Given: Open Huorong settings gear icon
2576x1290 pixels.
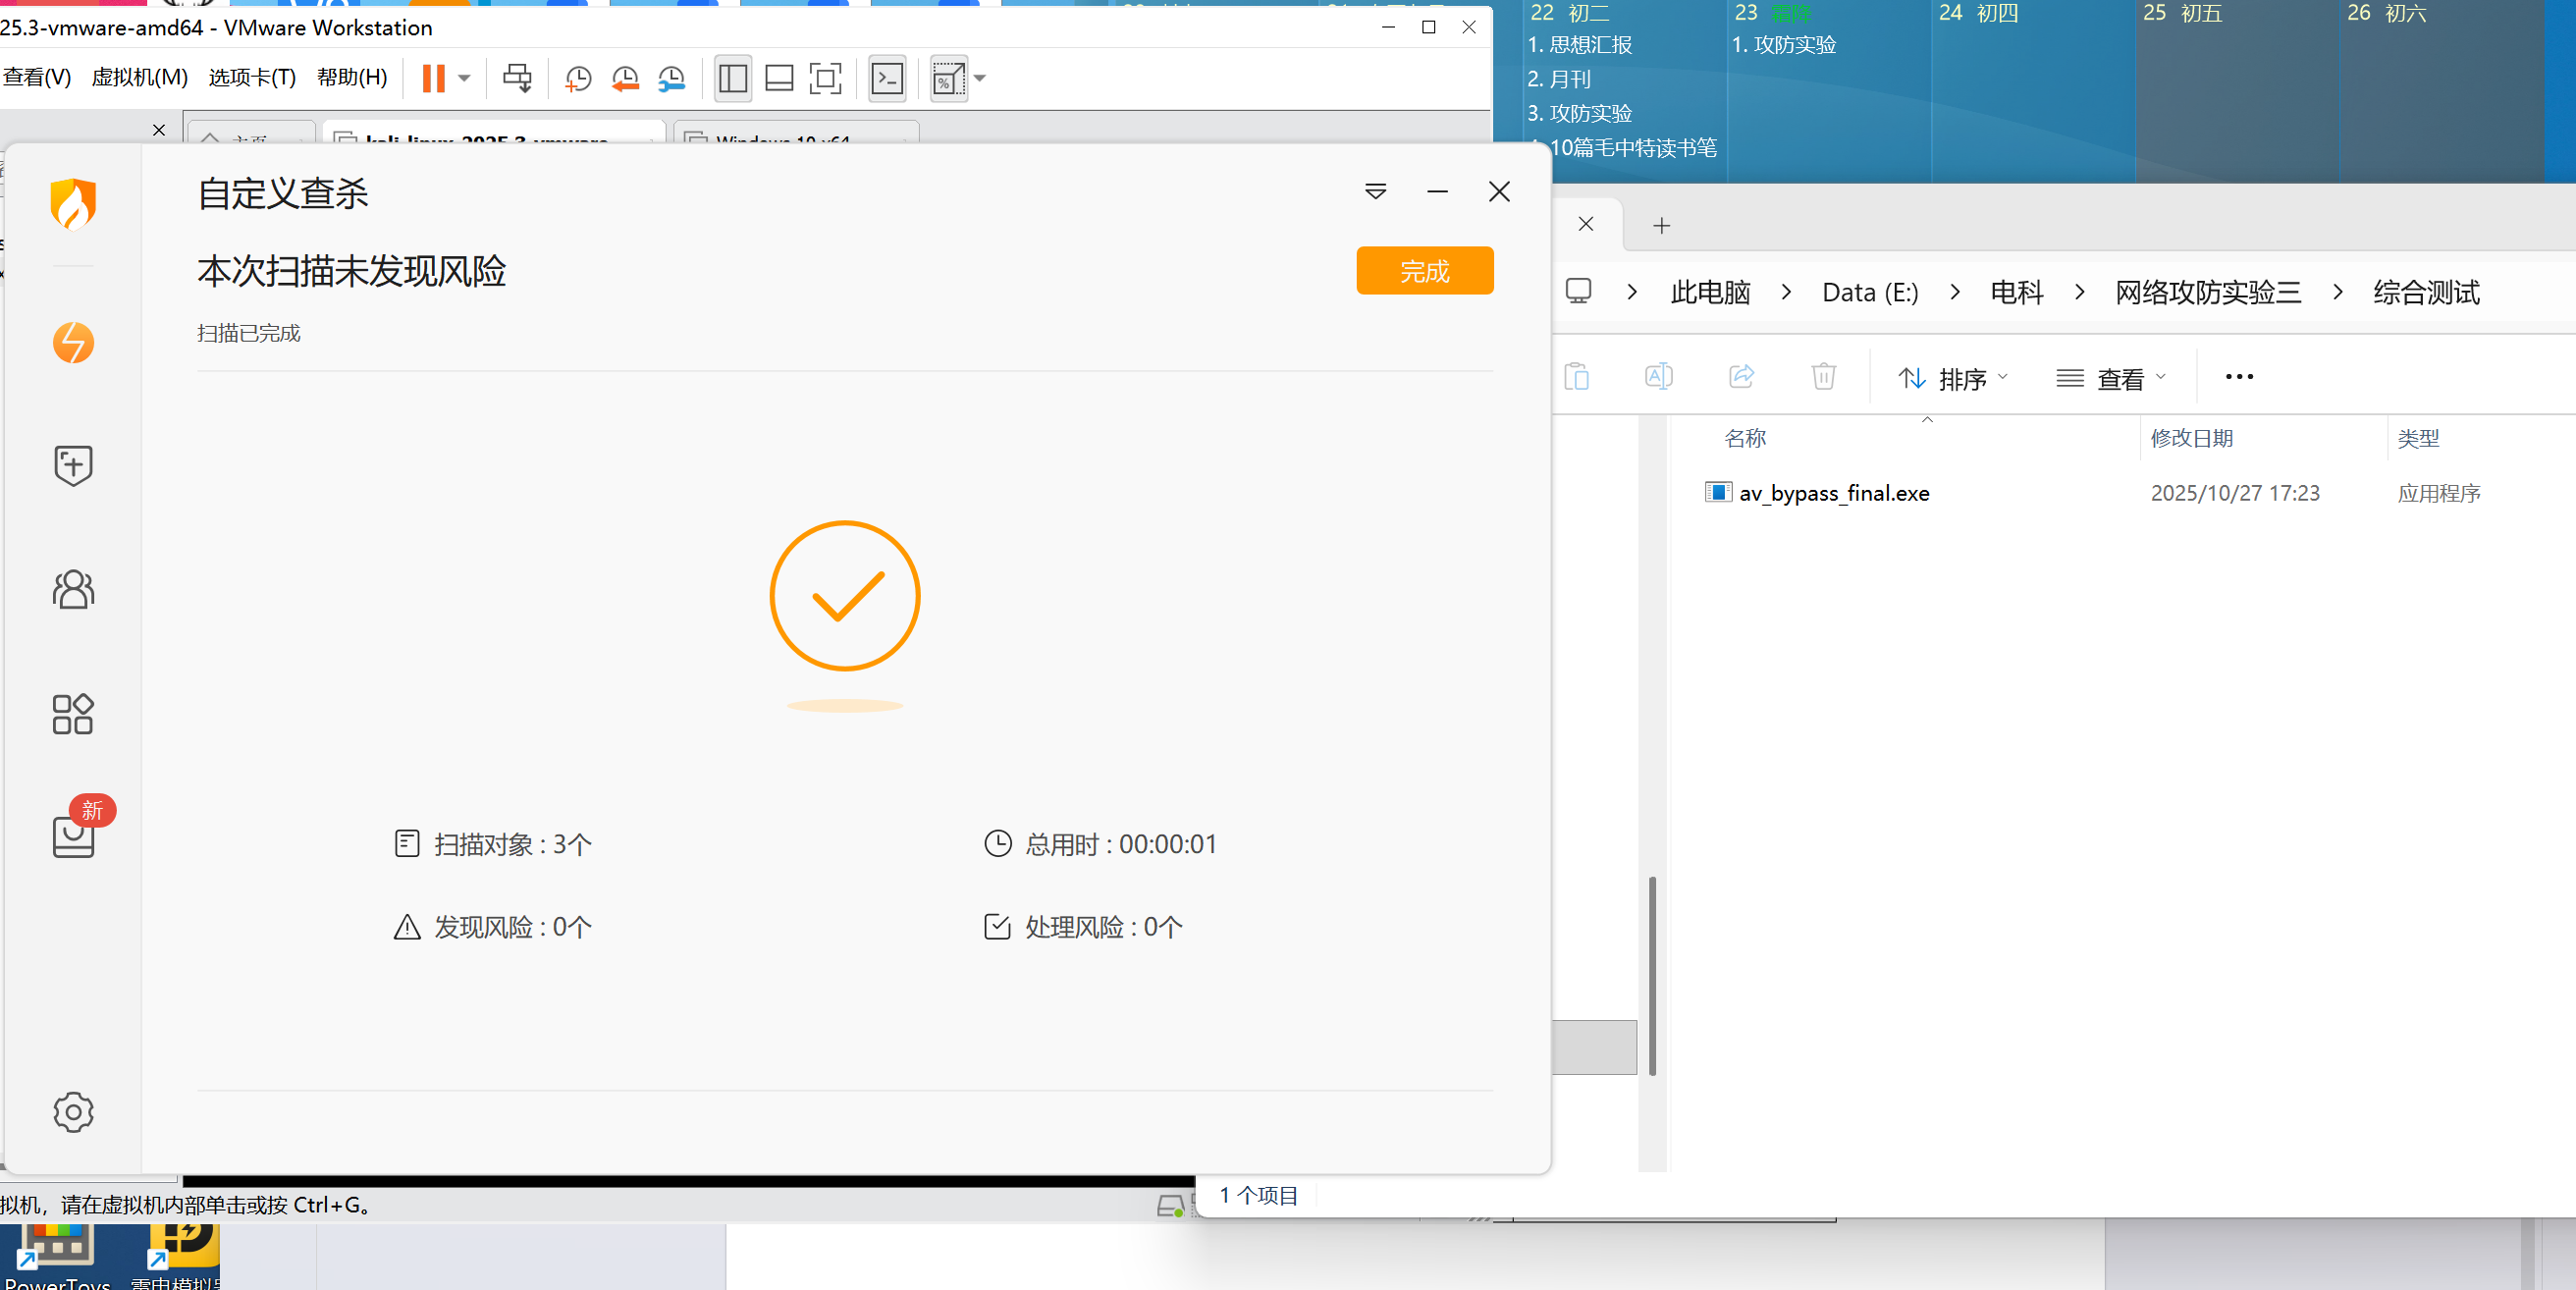Looking at the screenshot, I should [x=73, y=1111].
